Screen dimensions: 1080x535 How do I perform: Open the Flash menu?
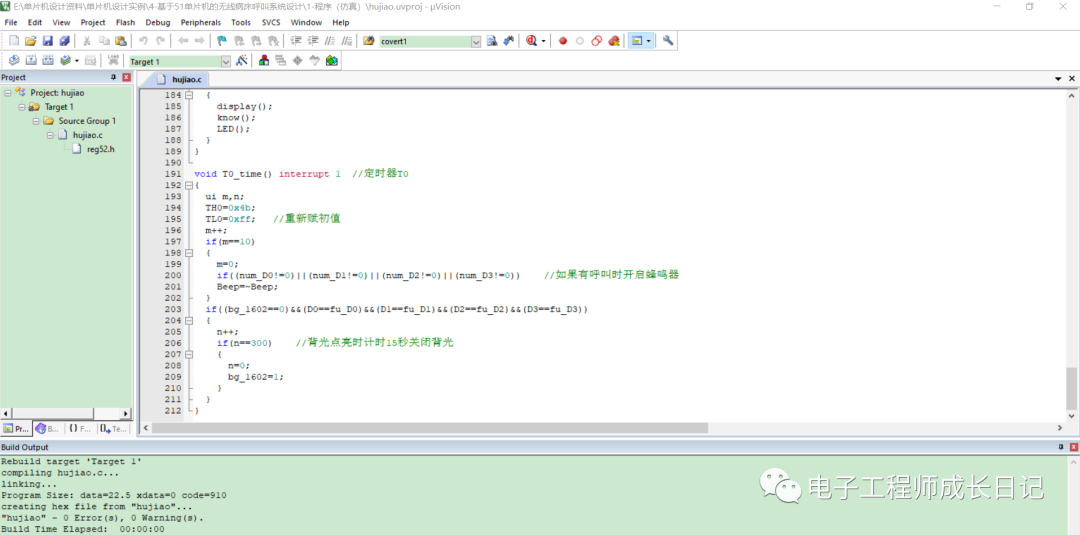[125, 23]
